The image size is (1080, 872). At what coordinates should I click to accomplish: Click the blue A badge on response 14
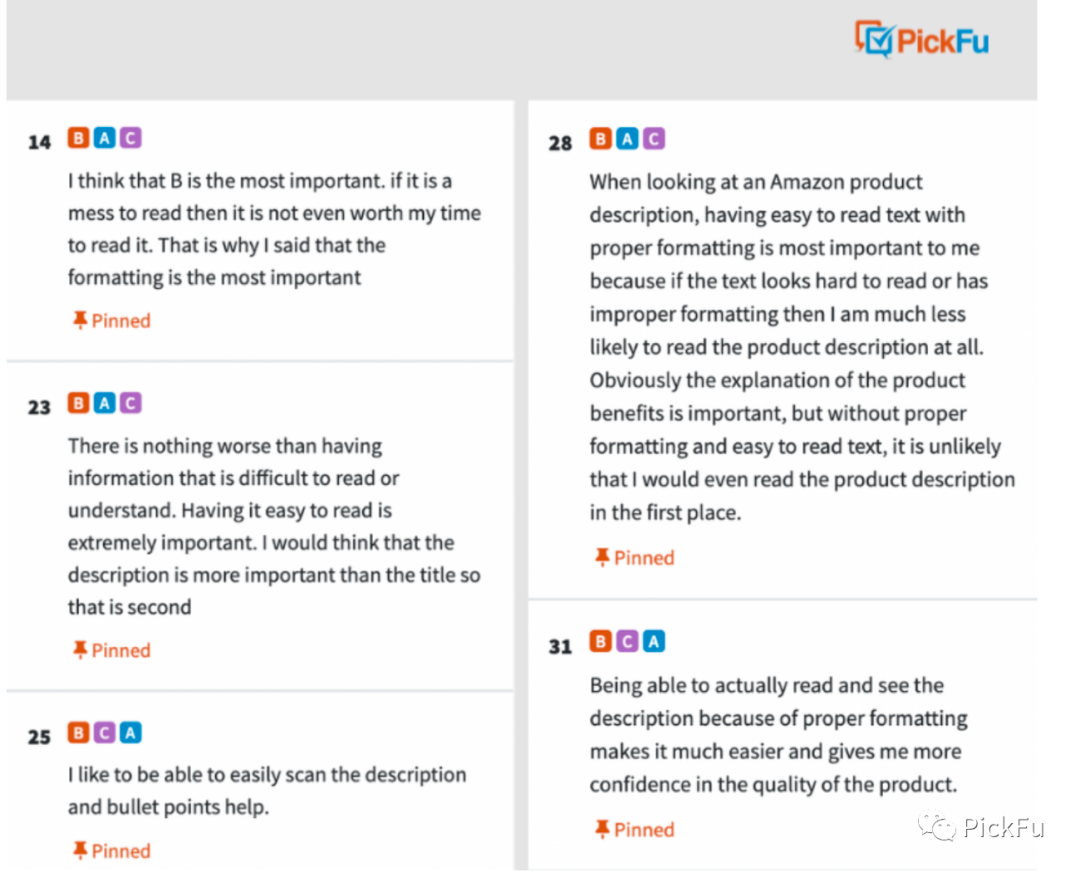(x=105, y=138)
